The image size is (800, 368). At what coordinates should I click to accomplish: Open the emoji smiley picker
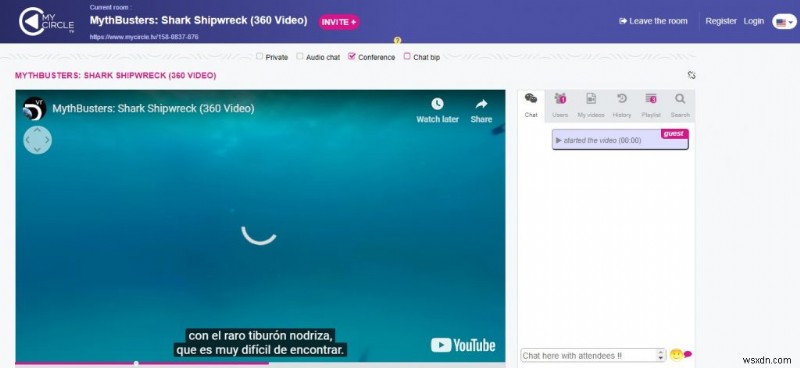[676, 355]
